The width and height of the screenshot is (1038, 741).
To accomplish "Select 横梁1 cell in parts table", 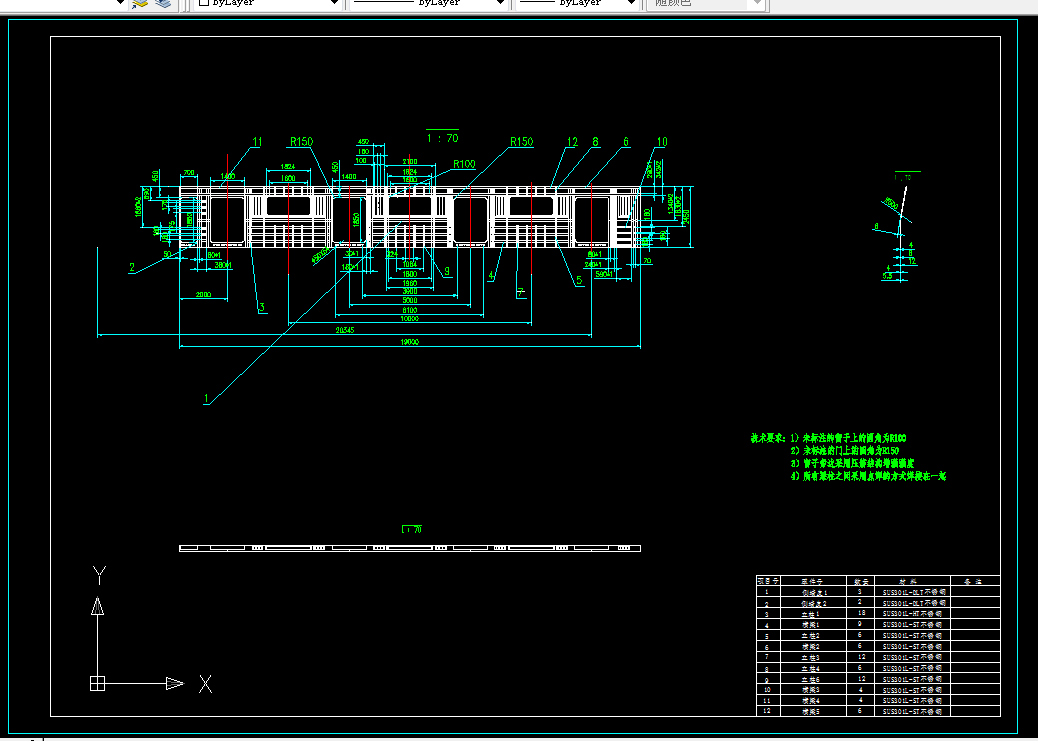I will (813, 624).
